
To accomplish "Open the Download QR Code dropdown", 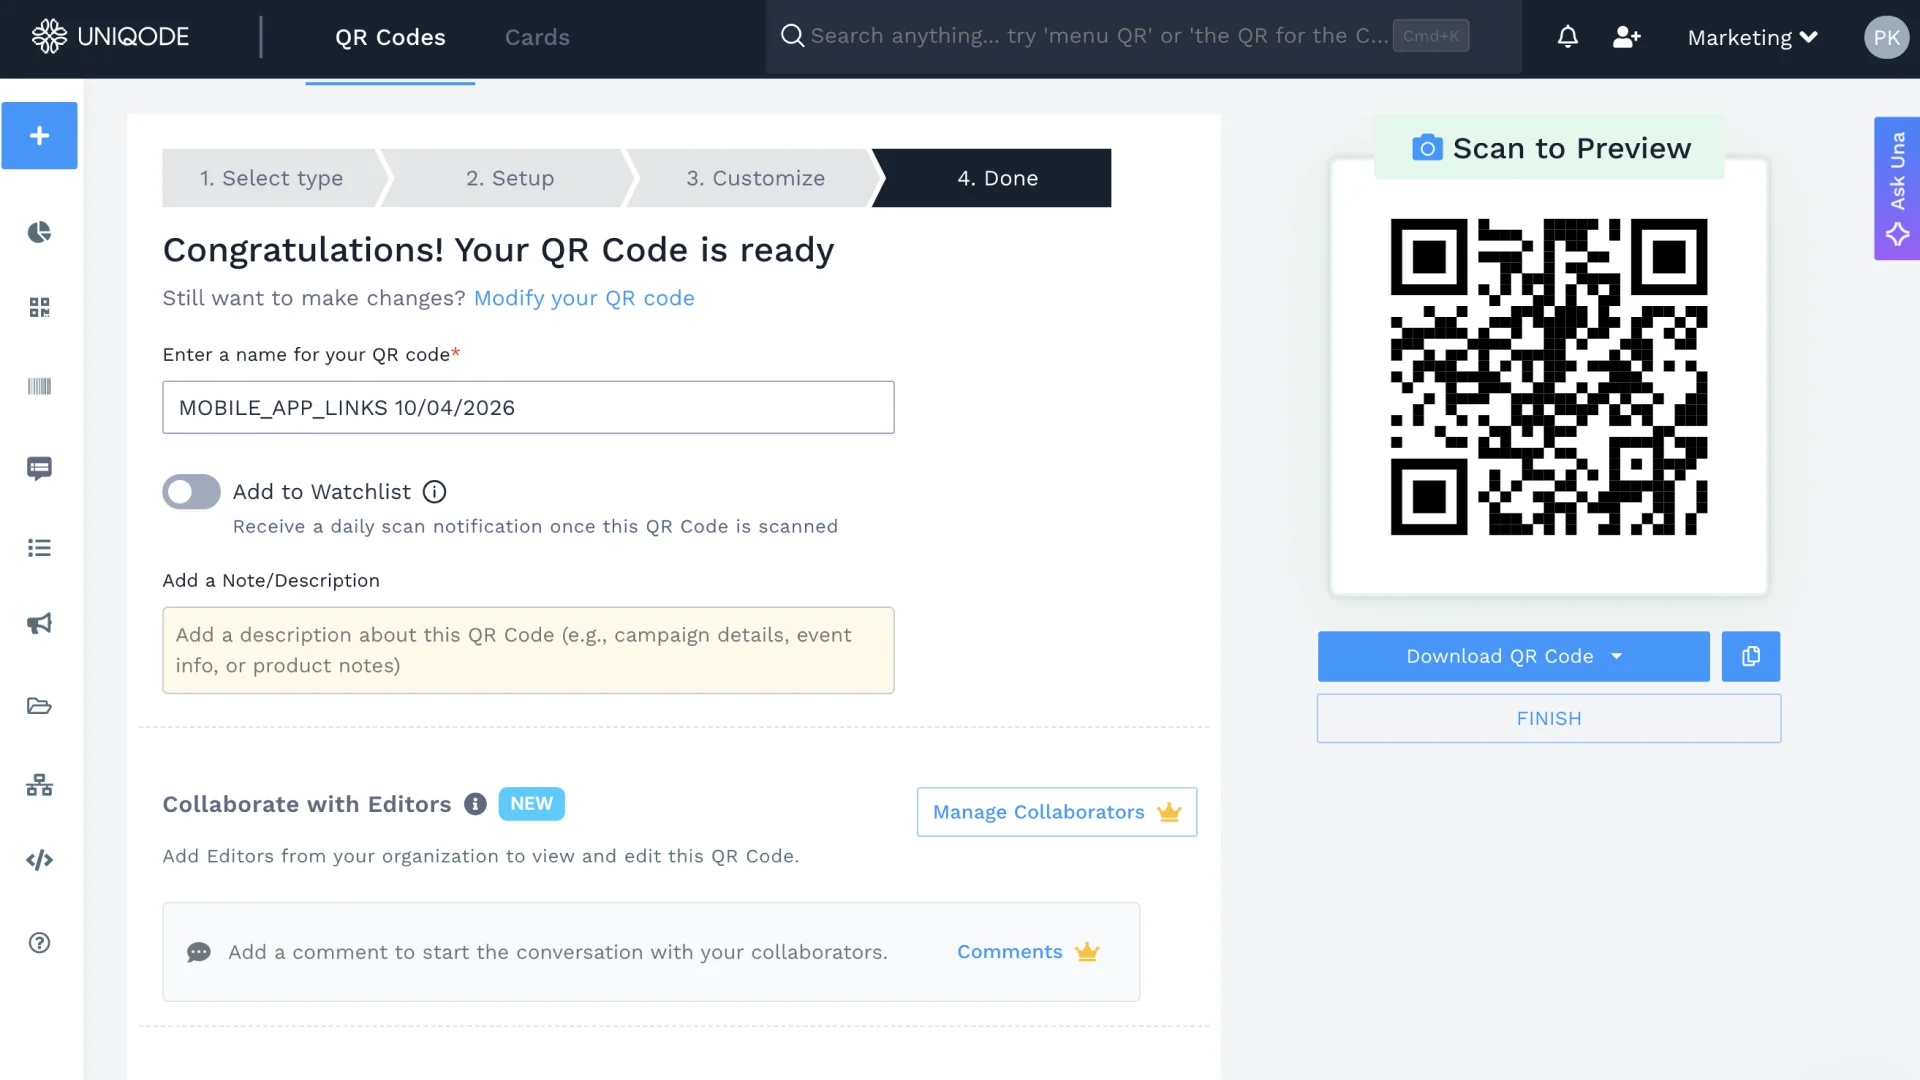I will pyautogui.click(x=1513, y=656).
